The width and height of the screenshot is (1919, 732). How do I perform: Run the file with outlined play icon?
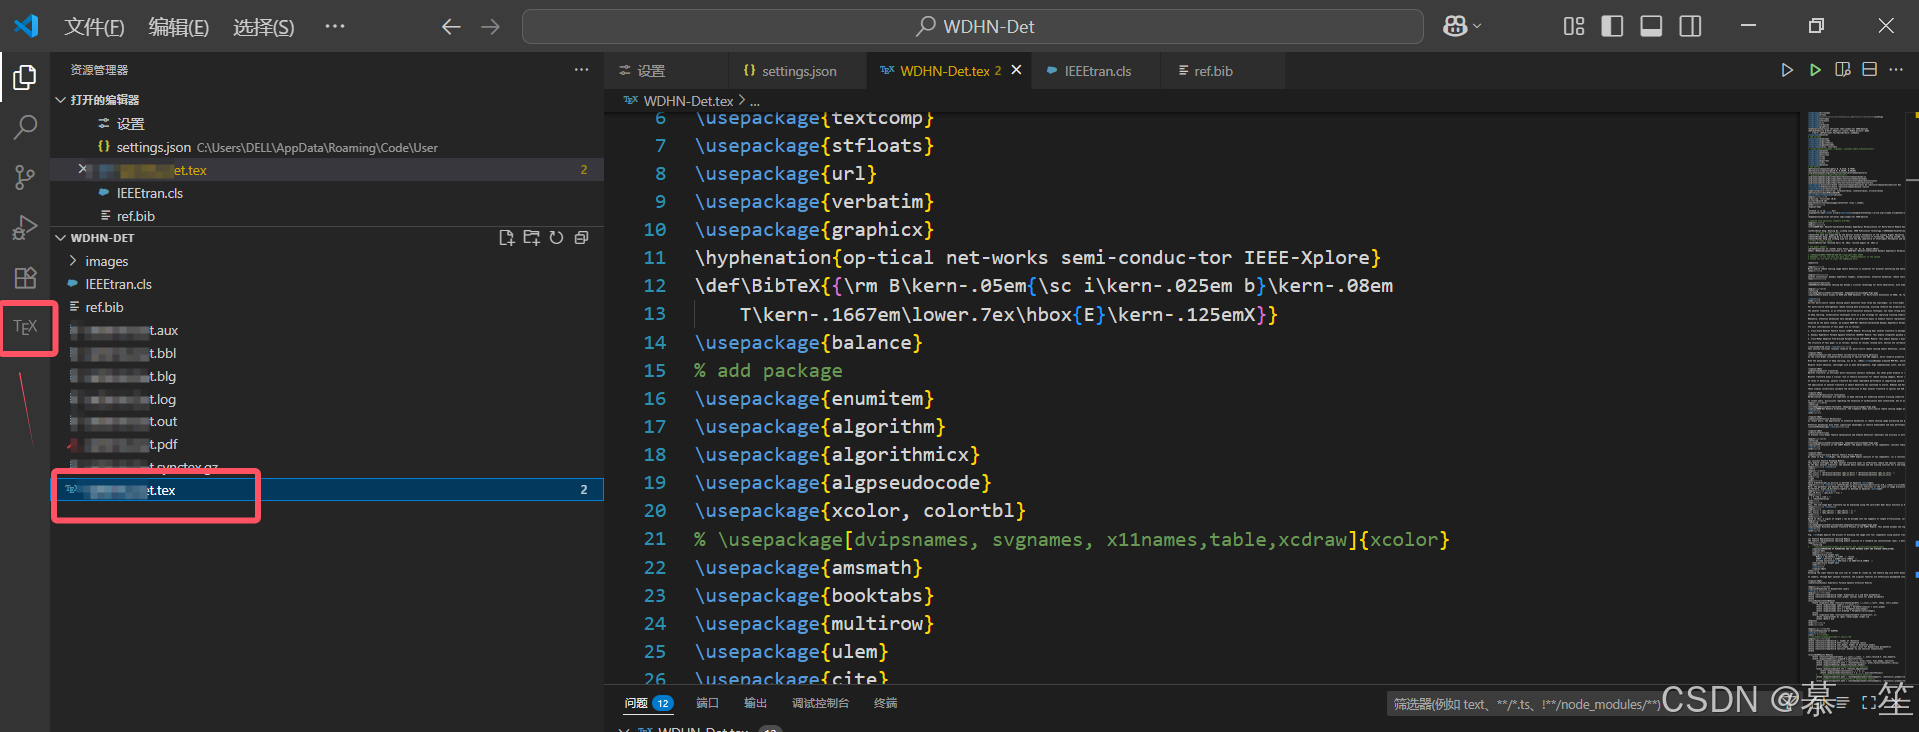[x=1787, y=70]
